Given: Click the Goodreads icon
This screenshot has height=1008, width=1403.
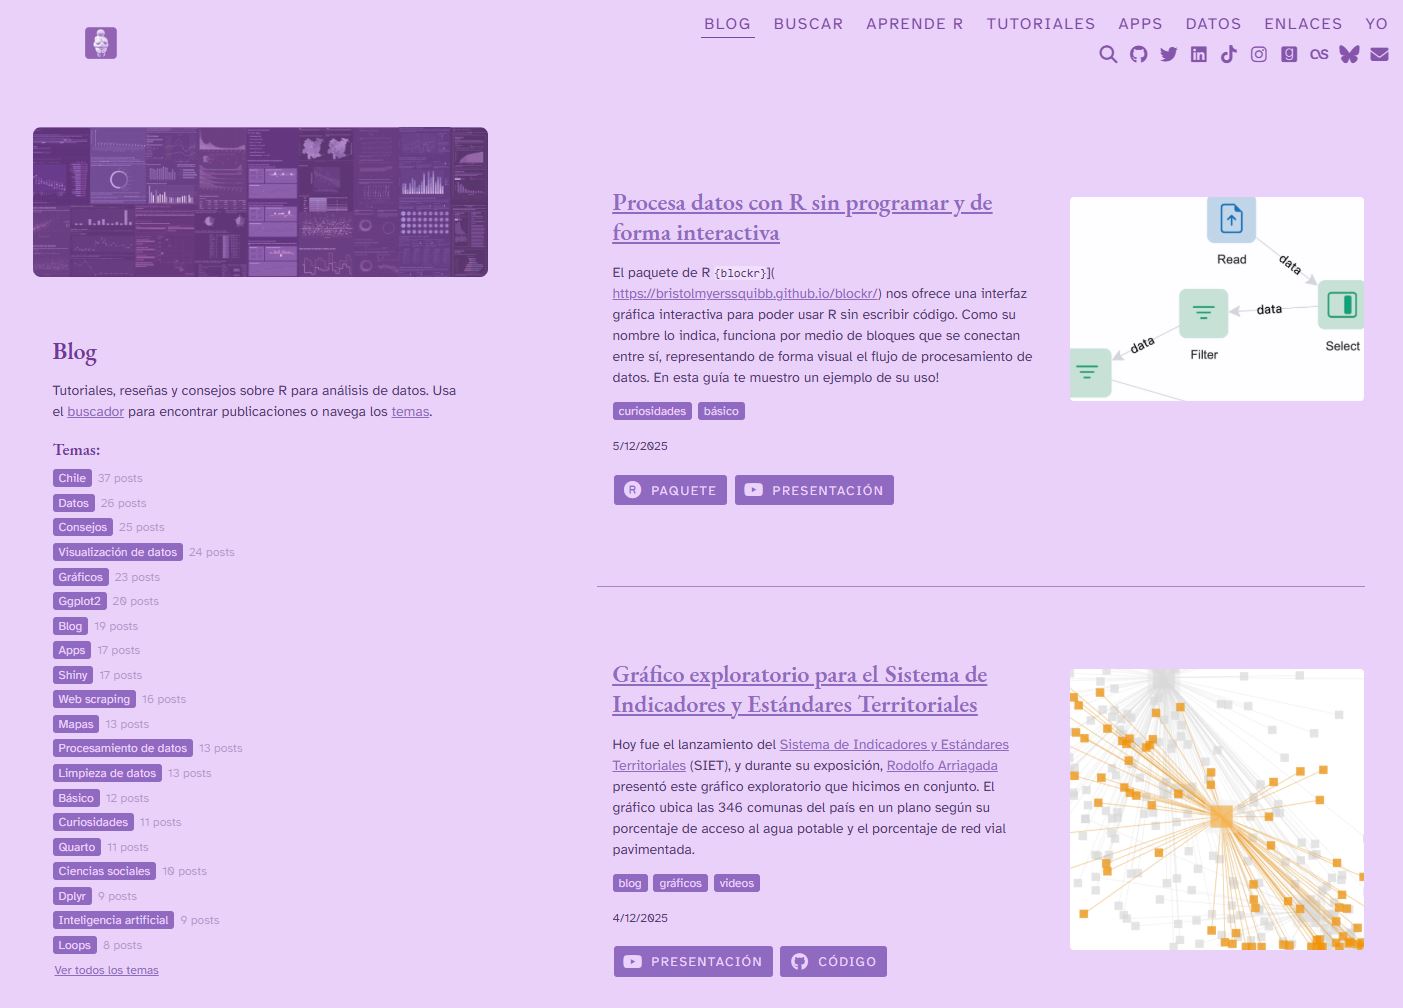Looking at the screenshot, I should pos(1289,54).
